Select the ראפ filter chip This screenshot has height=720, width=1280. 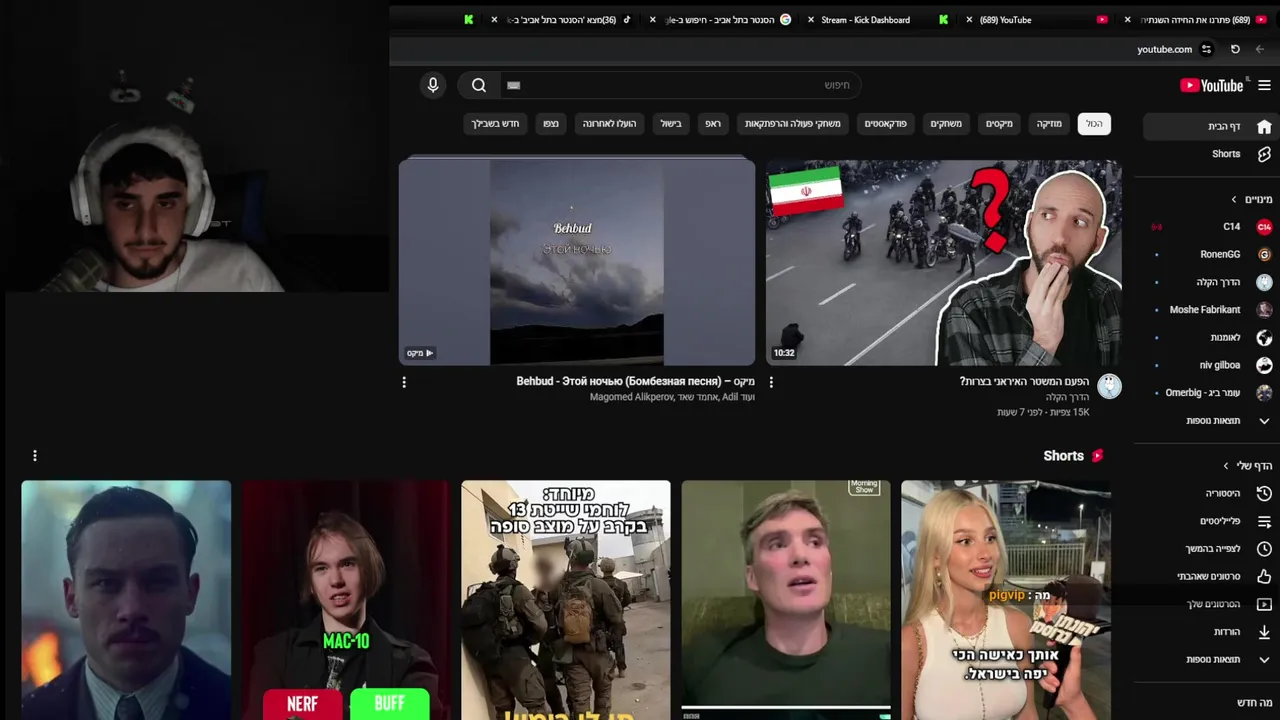click(x=713, y=124)
